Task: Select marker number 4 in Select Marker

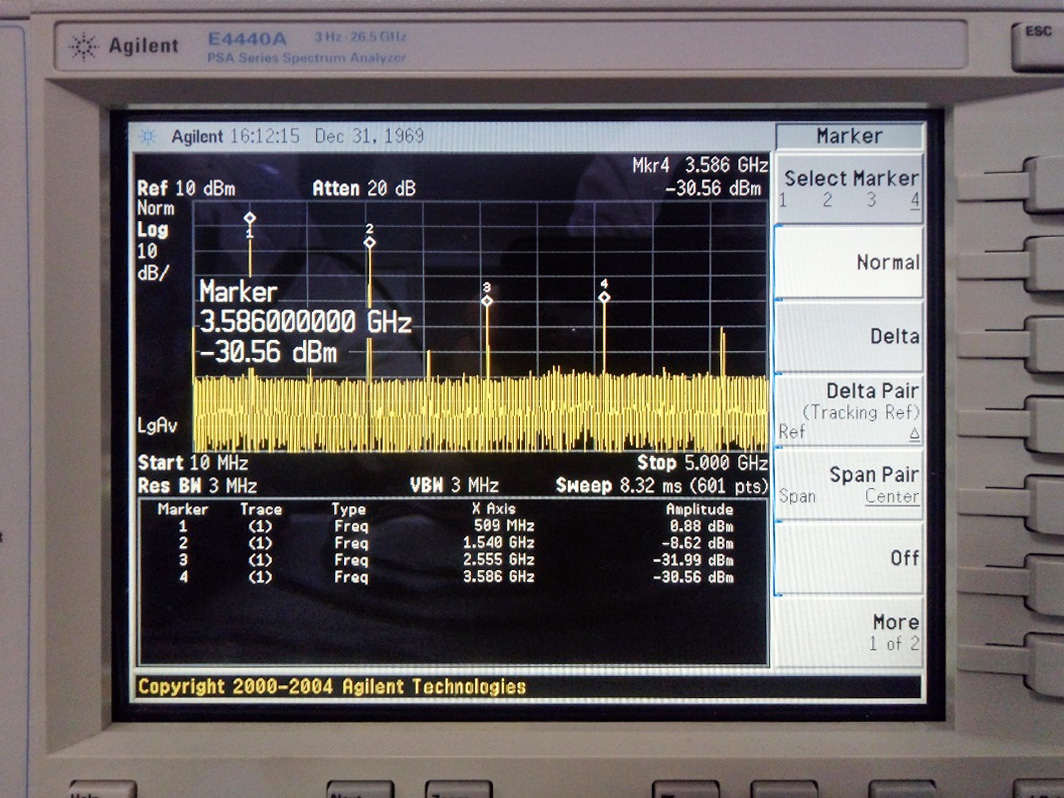Action: click(x=915, y=200)
